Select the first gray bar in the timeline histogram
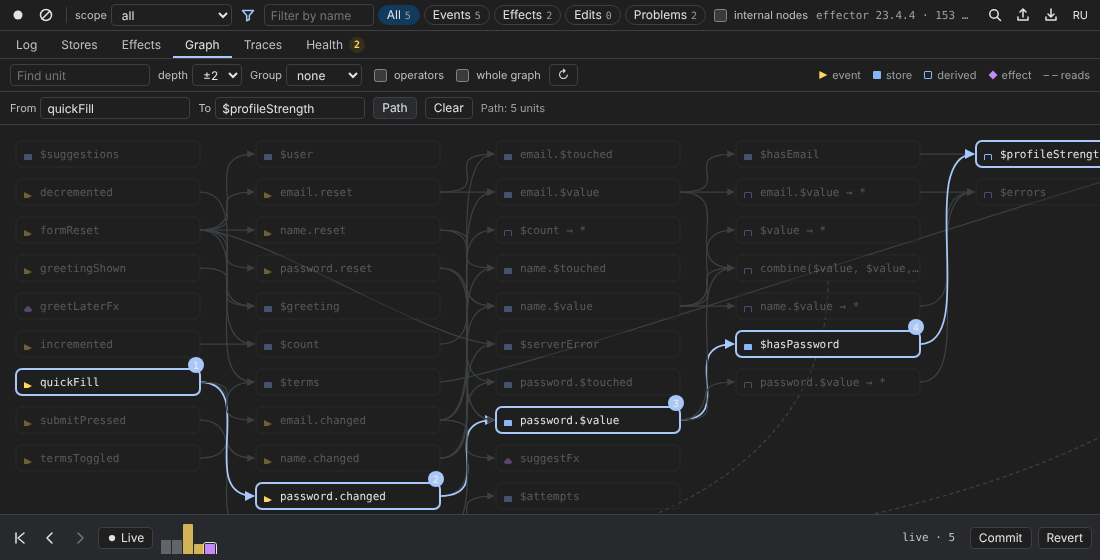Screen dimensions: 1100x560 [166, 547]
